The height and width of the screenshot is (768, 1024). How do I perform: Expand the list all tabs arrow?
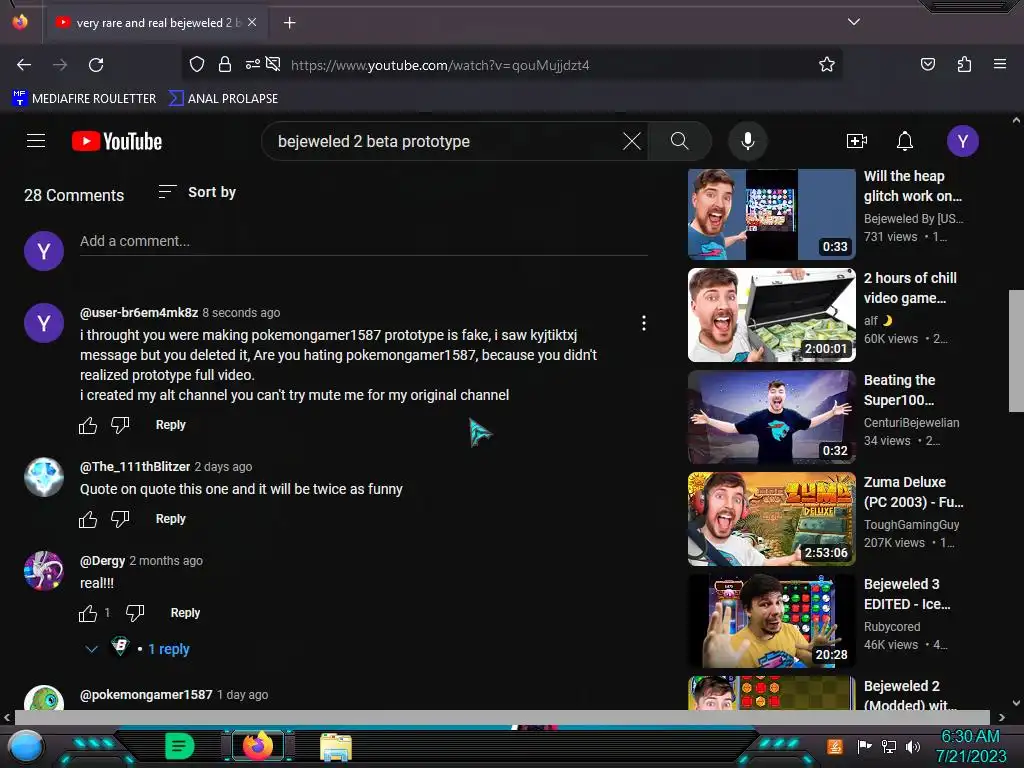tap(854, 22)
